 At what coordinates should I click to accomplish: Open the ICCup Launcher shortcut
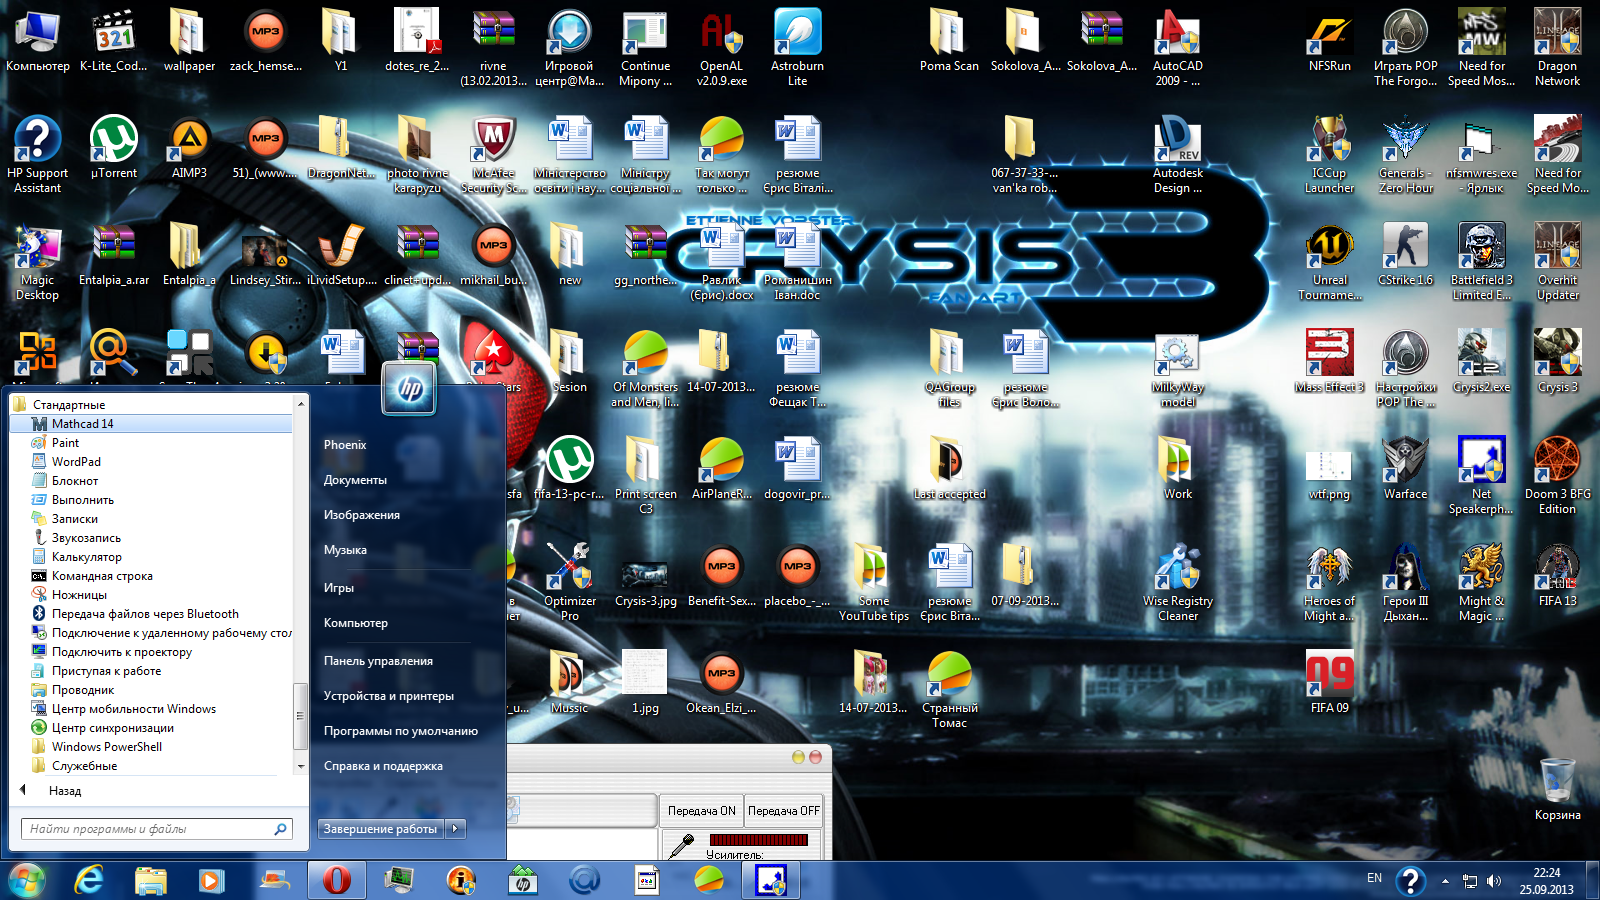(x=1330, y=154)
